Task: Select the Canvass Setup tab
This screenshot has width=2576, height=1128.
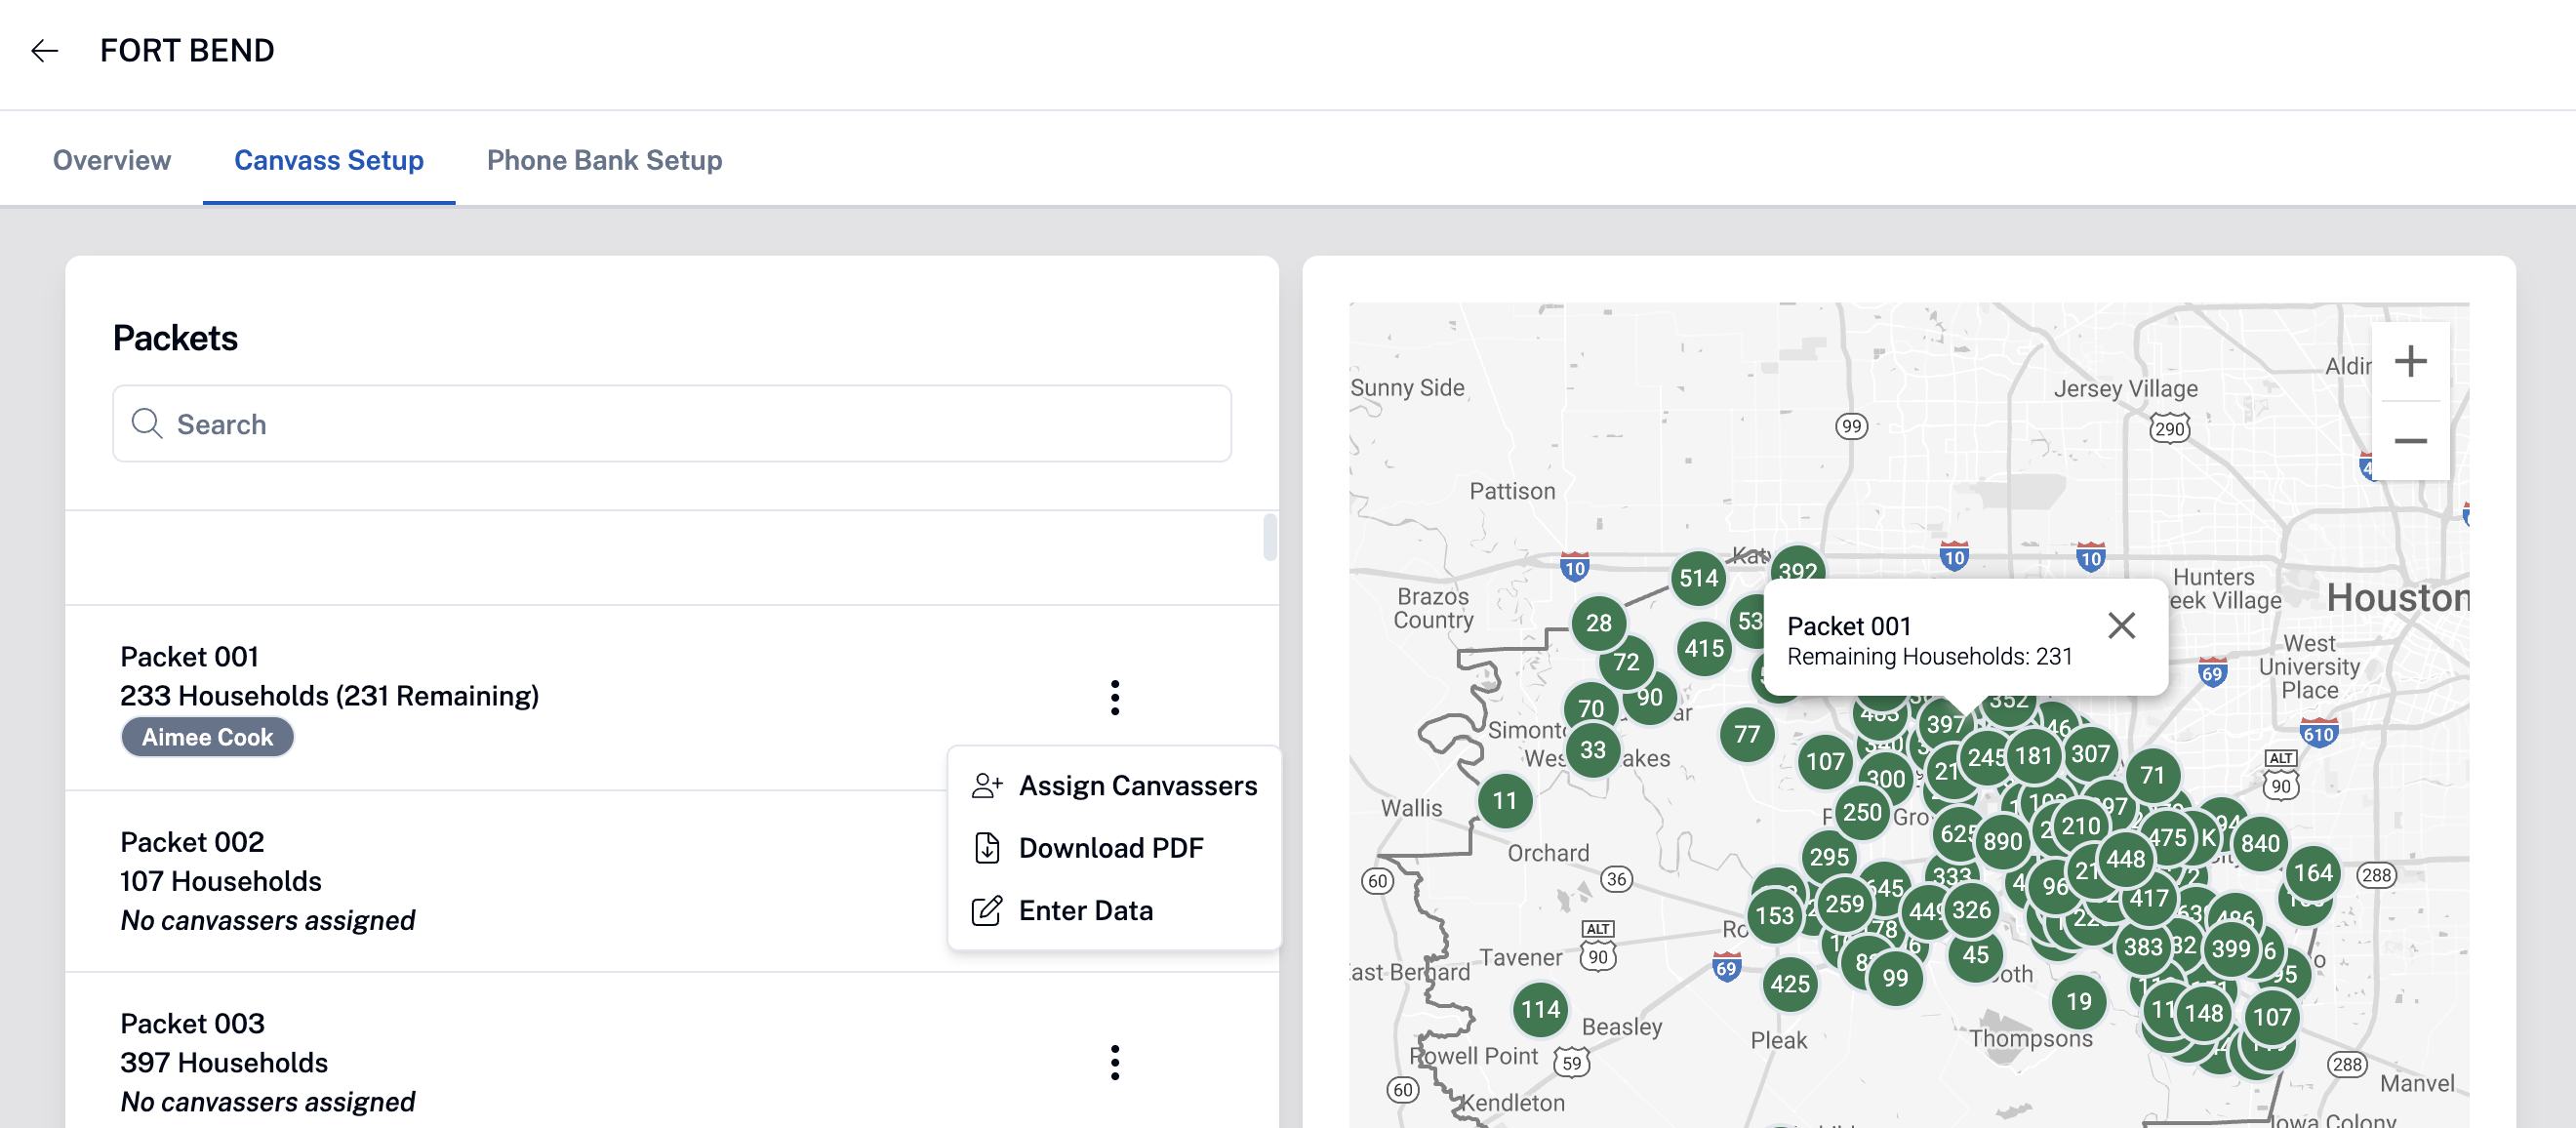Action: [329, 160]
